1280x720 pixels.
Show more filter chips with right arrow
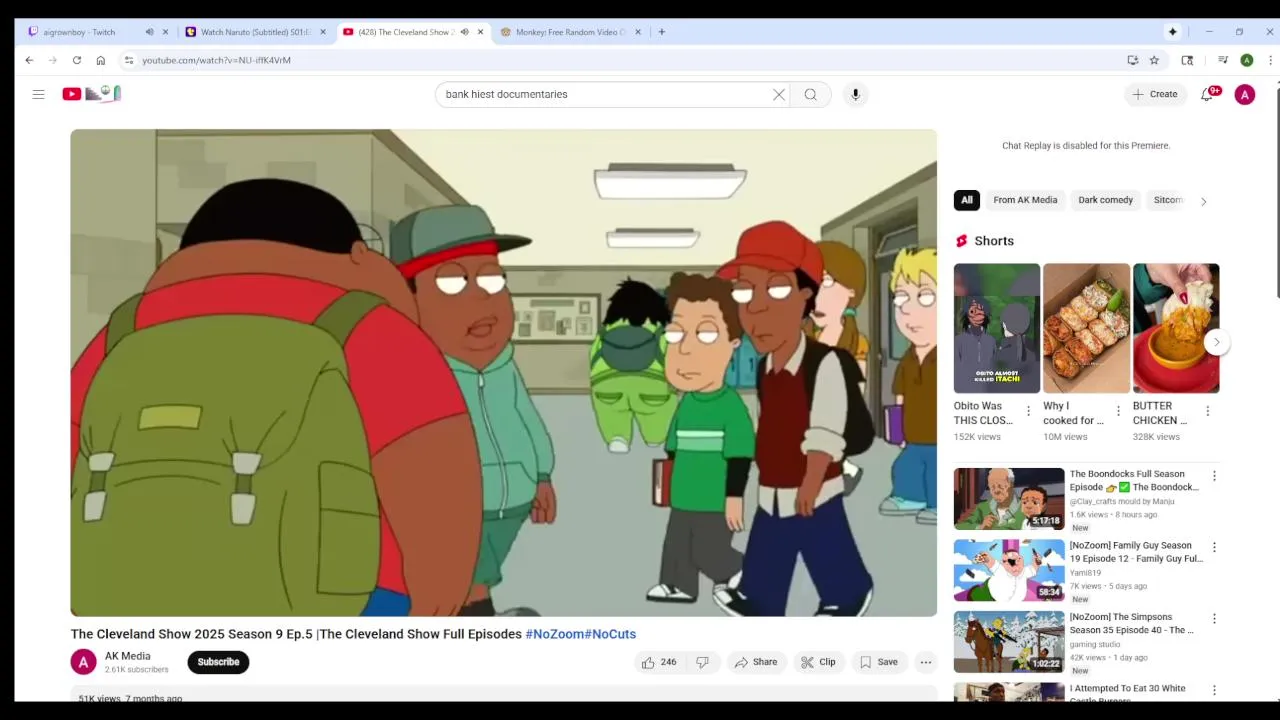1203,201
